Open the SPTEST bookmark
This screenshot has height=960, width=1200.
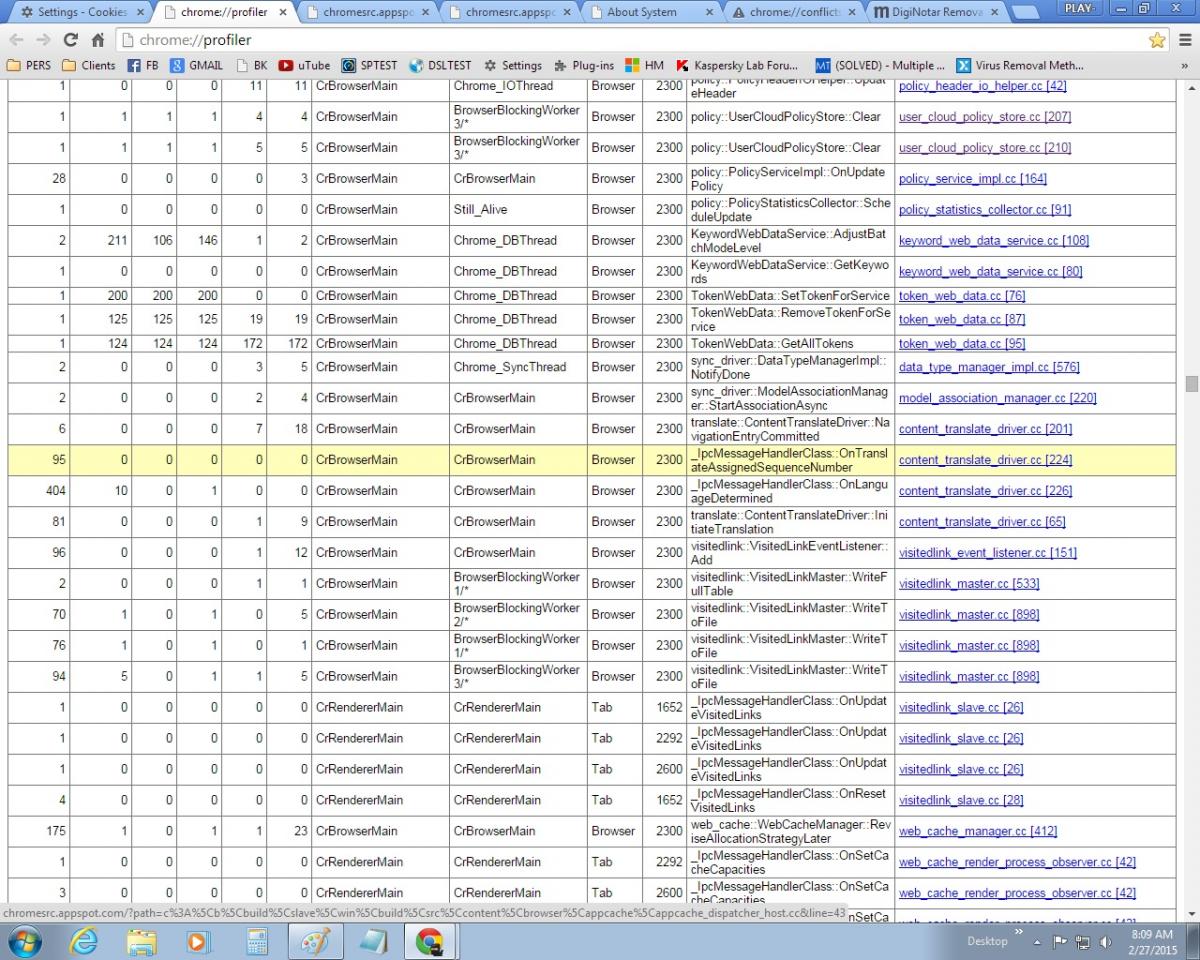pyautogui.click(x=370, y=65)
